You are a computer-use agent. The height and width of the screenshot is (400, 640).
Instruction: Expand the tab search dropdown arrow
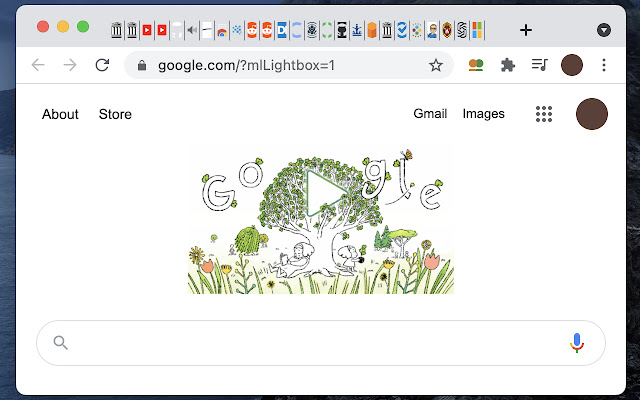pos(604,30)
